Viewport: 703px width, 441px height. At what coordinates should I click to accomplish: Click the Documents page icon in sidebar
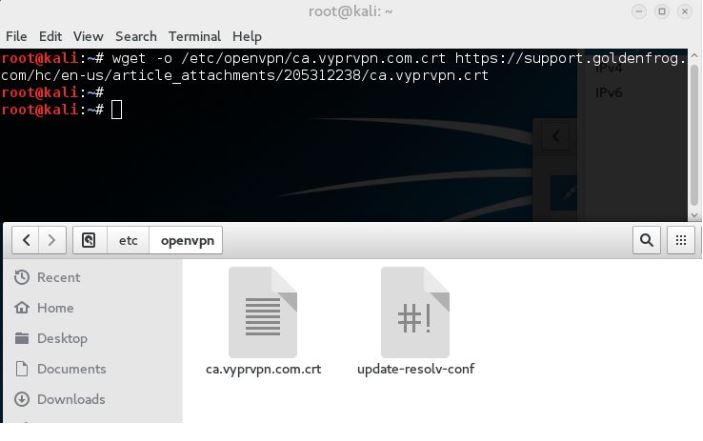22,369
